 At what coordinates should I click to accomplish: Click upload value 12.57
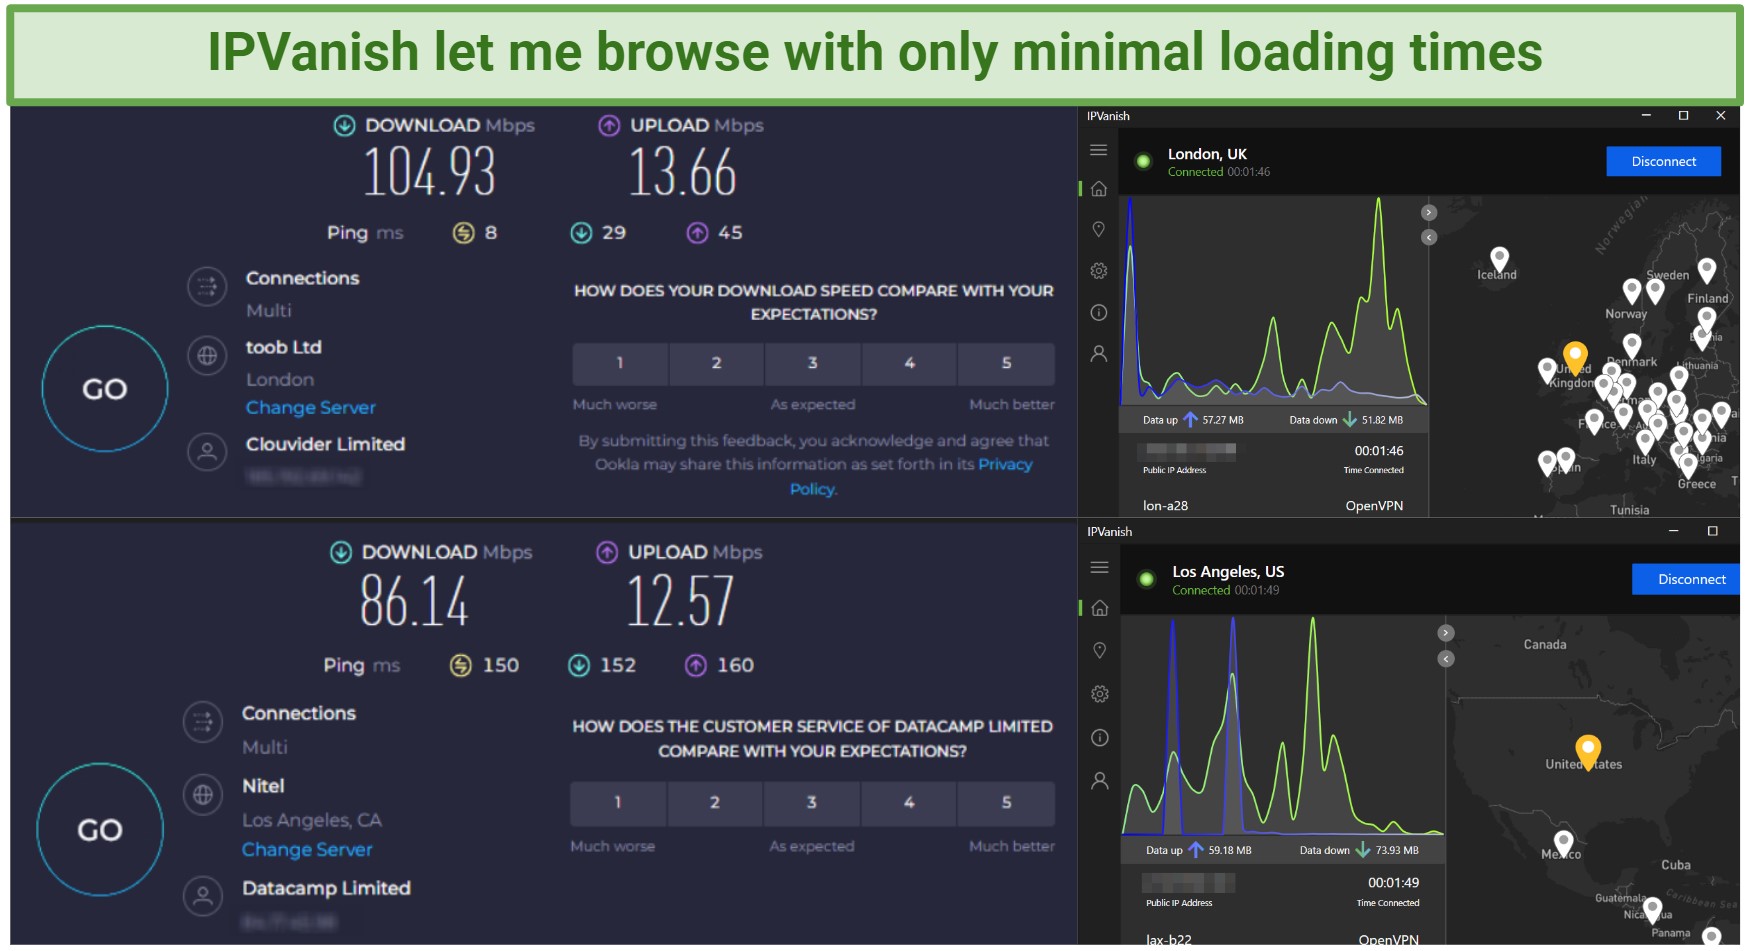(680, 602)
